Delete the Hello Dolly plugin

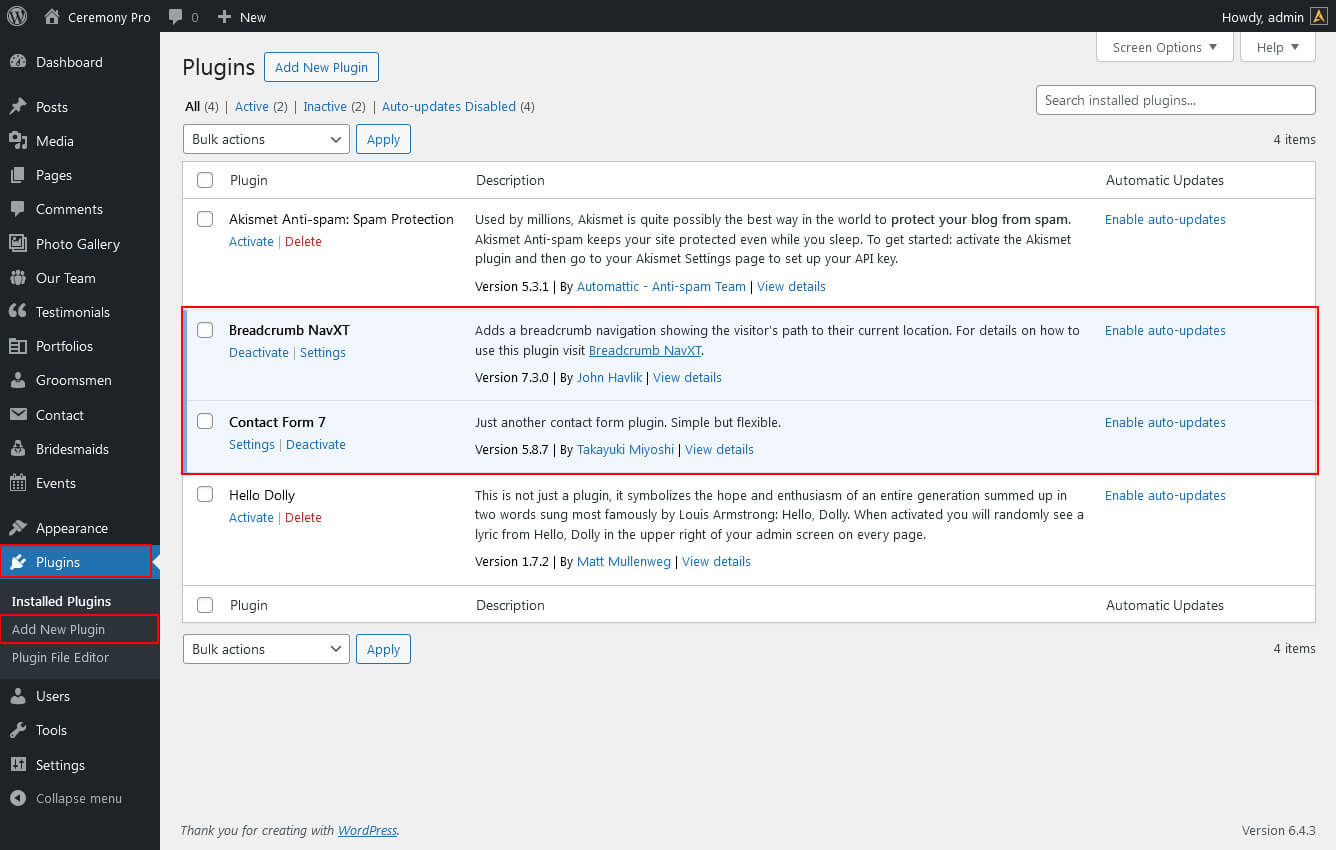[303, 517]
